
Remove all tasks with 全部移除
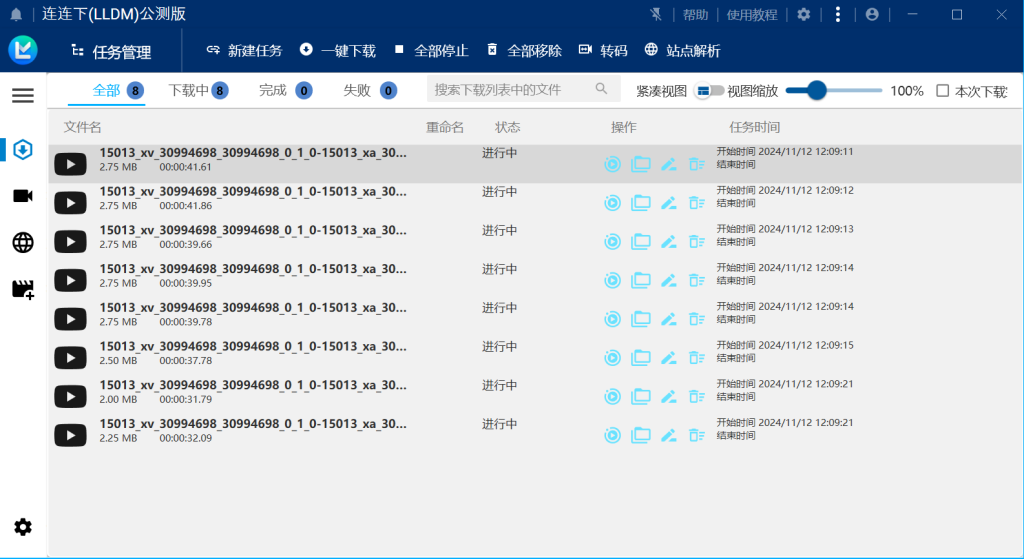524,50
